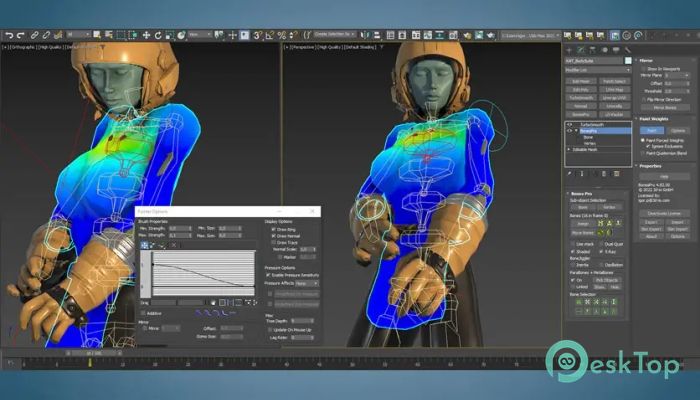The image size is (700, 400).
Task: Switch to the Hierarchy command panel tab
Action: click(x=592, y=50)
